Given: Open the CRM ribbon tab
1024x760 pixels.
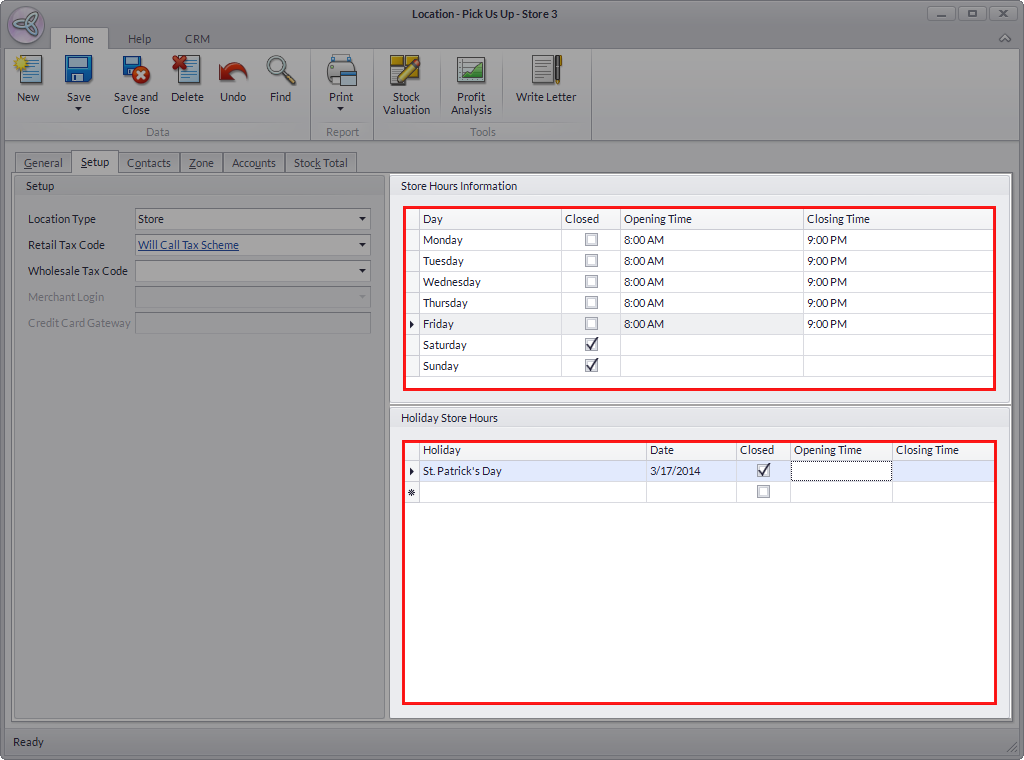Looking at the screenshot, I should point(197,39).
